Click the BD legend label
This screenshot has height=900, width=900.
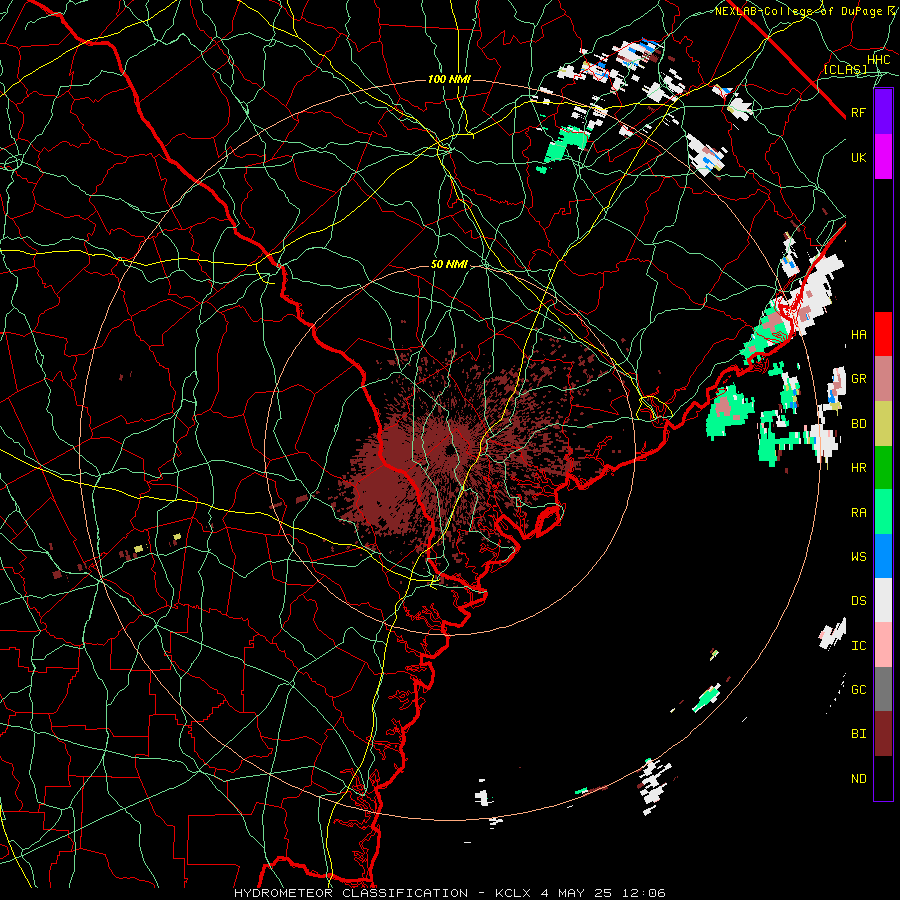pyautogui.click(x=859, y=424)
